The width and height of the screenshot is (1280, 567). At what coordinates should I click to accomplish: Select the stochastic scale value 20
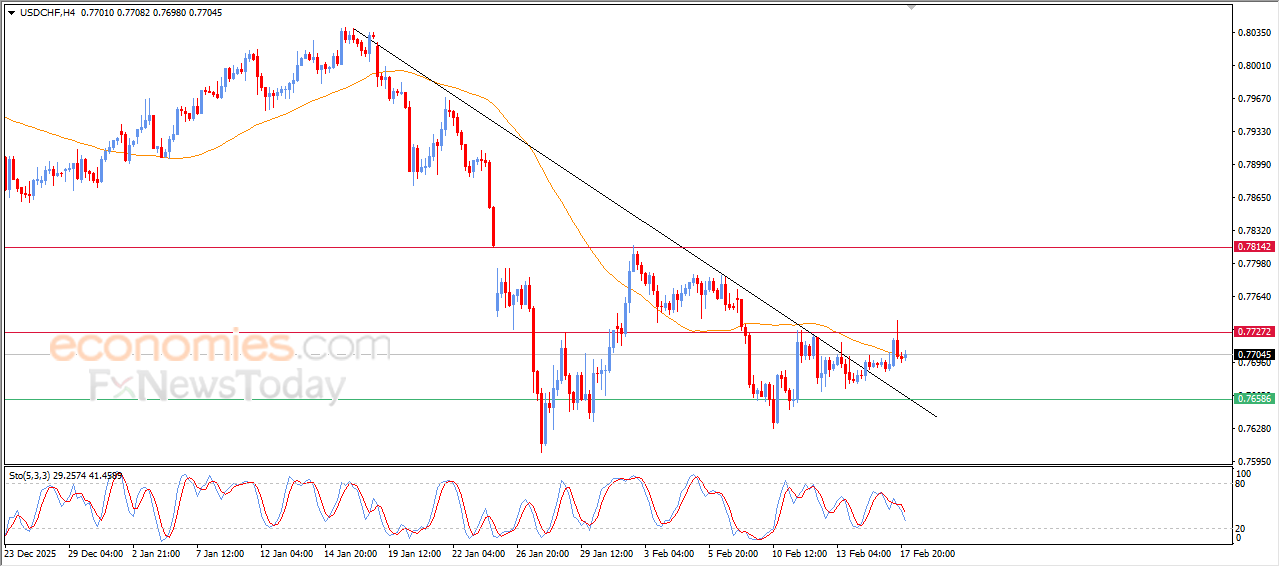click(1242, 528)
